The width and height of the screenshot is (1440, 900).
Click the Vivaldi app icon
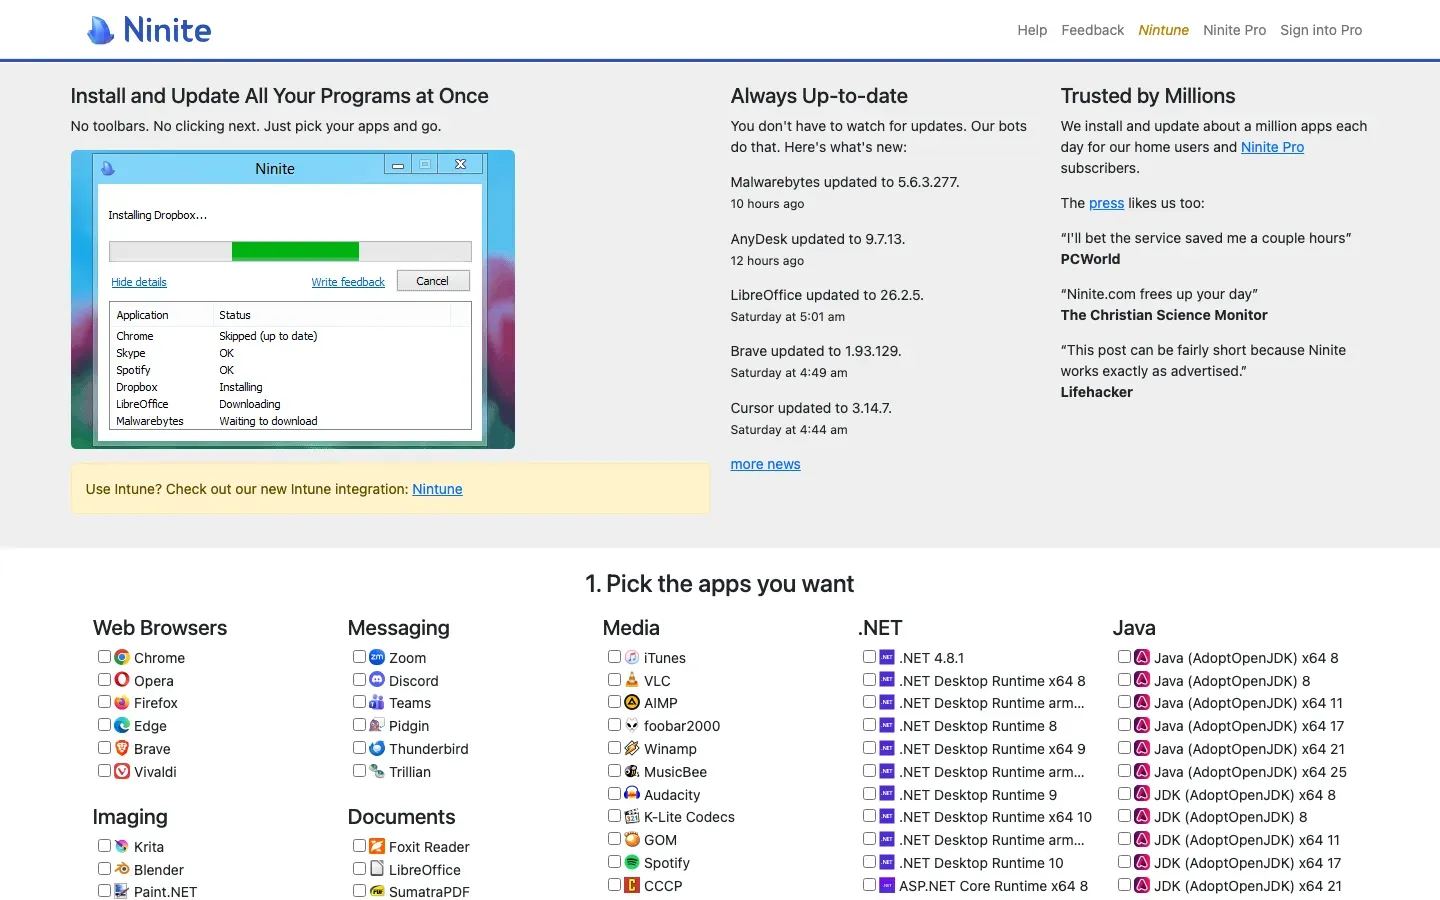[122, 771]
